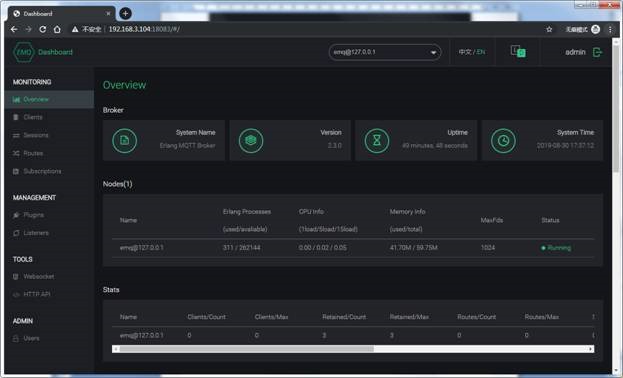
Task: Open a new browser tab
Action: 125,14
